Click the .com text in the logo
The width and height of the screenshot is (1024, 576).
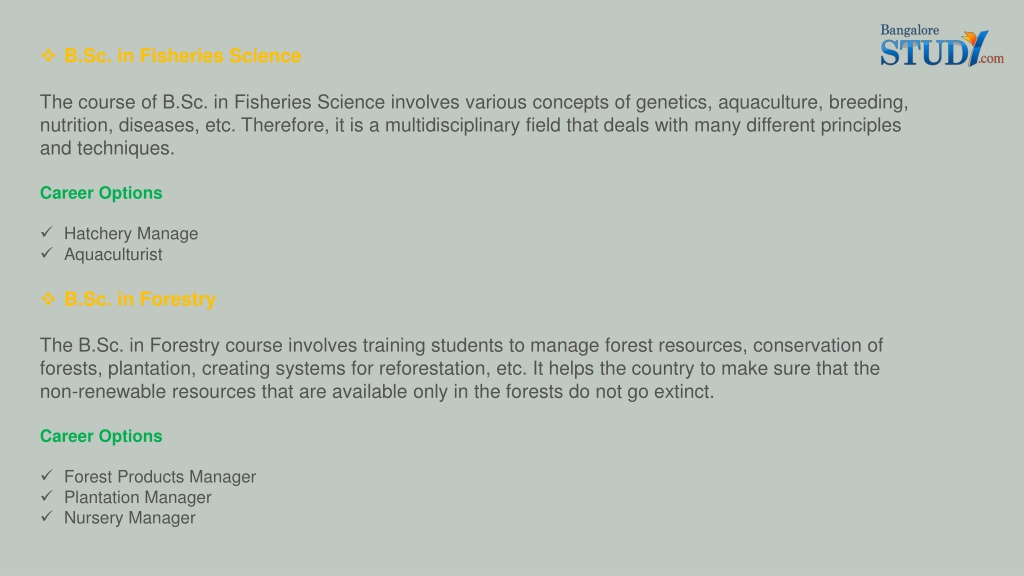991,59
